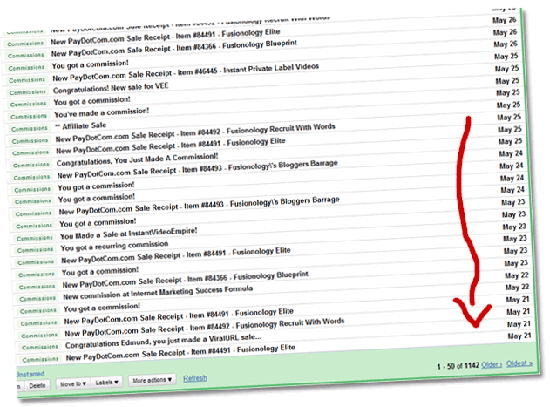Open the Labels dropdown
Viewport: 550px width, 407px height.
pos(107,382)
